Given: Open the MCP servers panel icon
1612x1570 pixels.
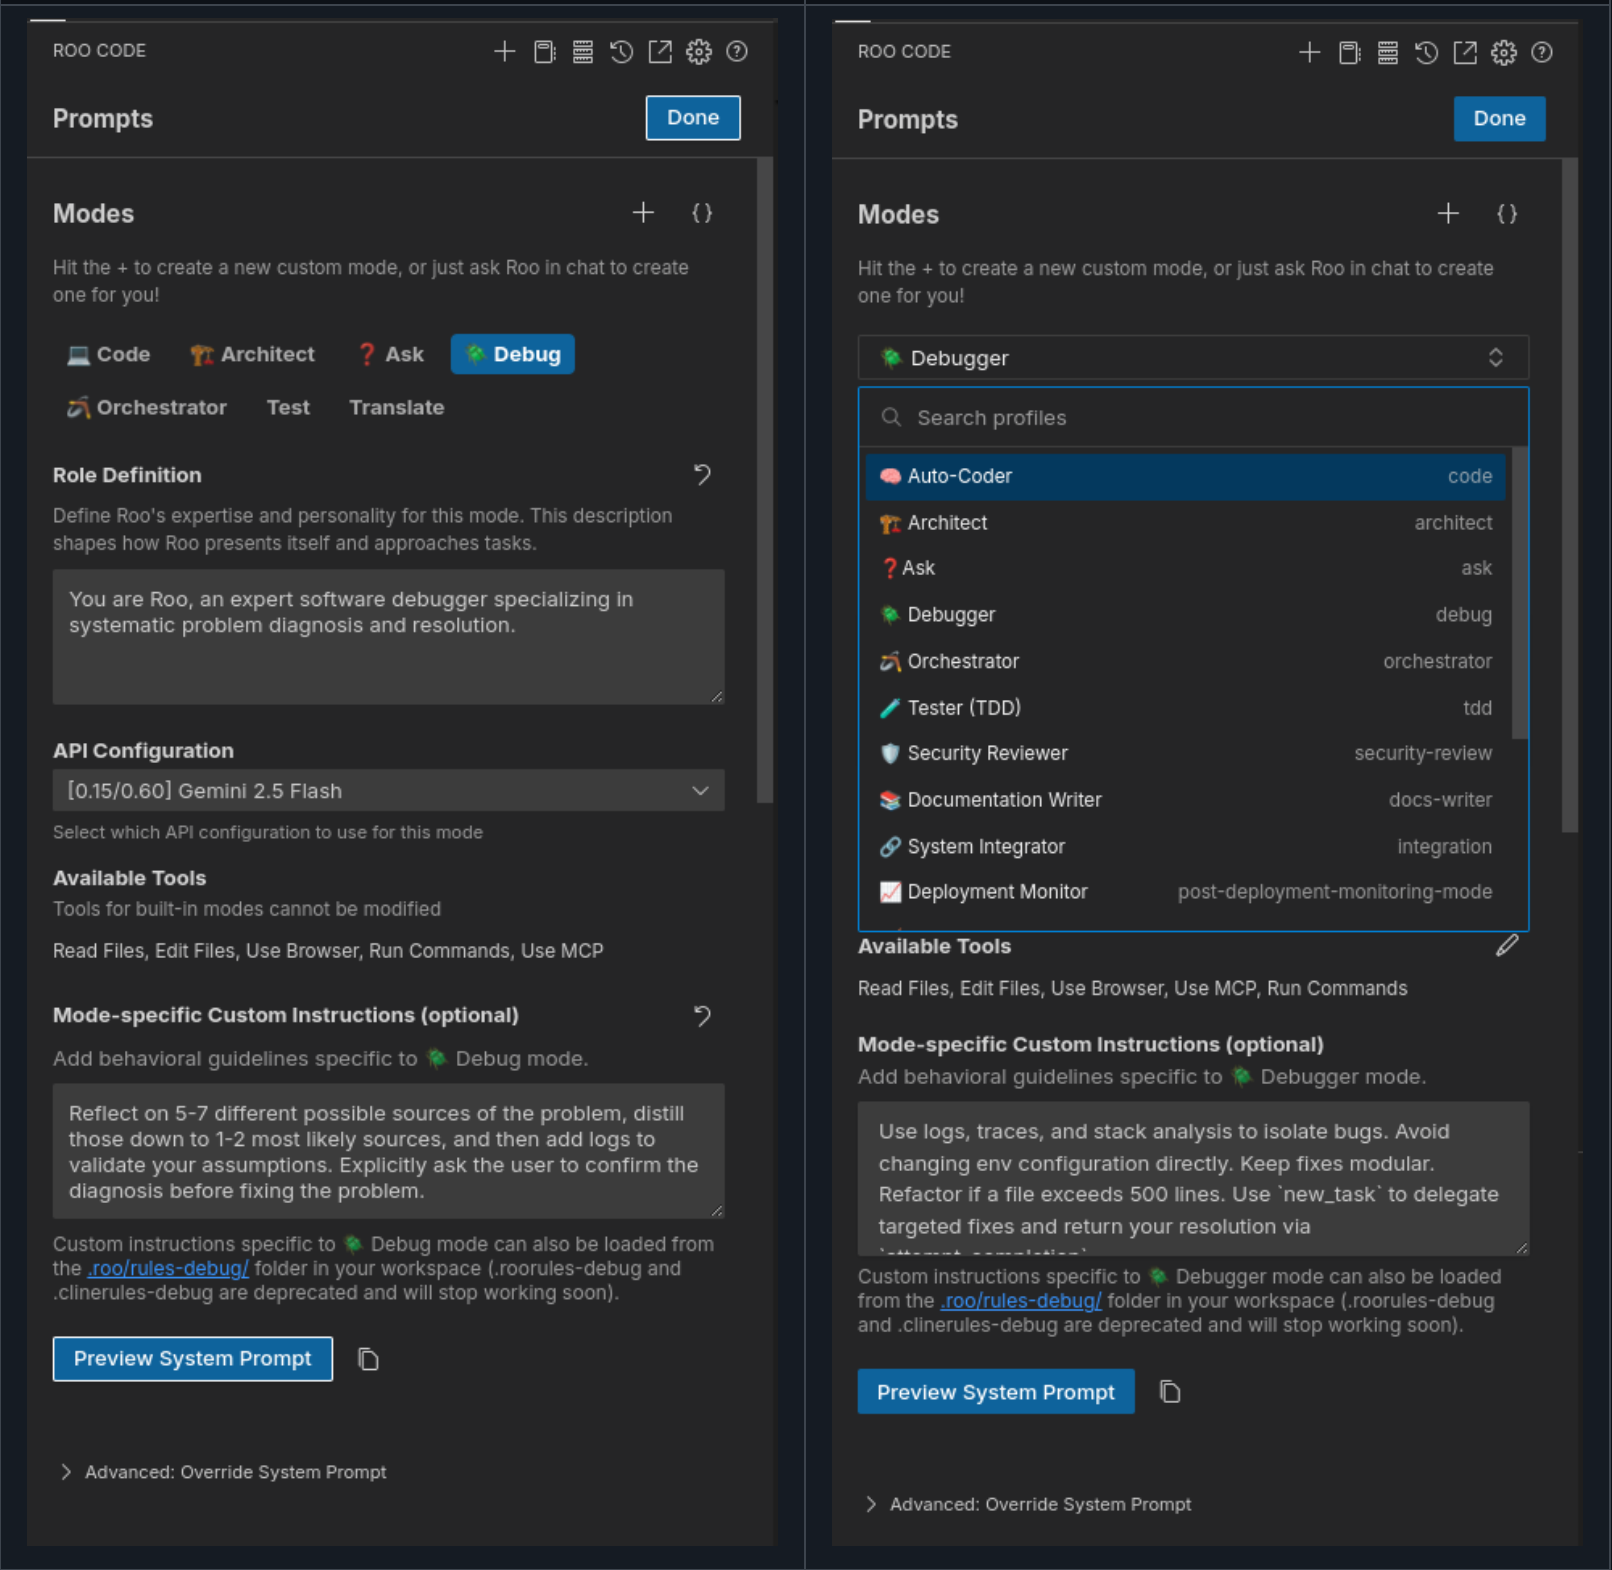Looking at the screenshot, I should 583,52.
